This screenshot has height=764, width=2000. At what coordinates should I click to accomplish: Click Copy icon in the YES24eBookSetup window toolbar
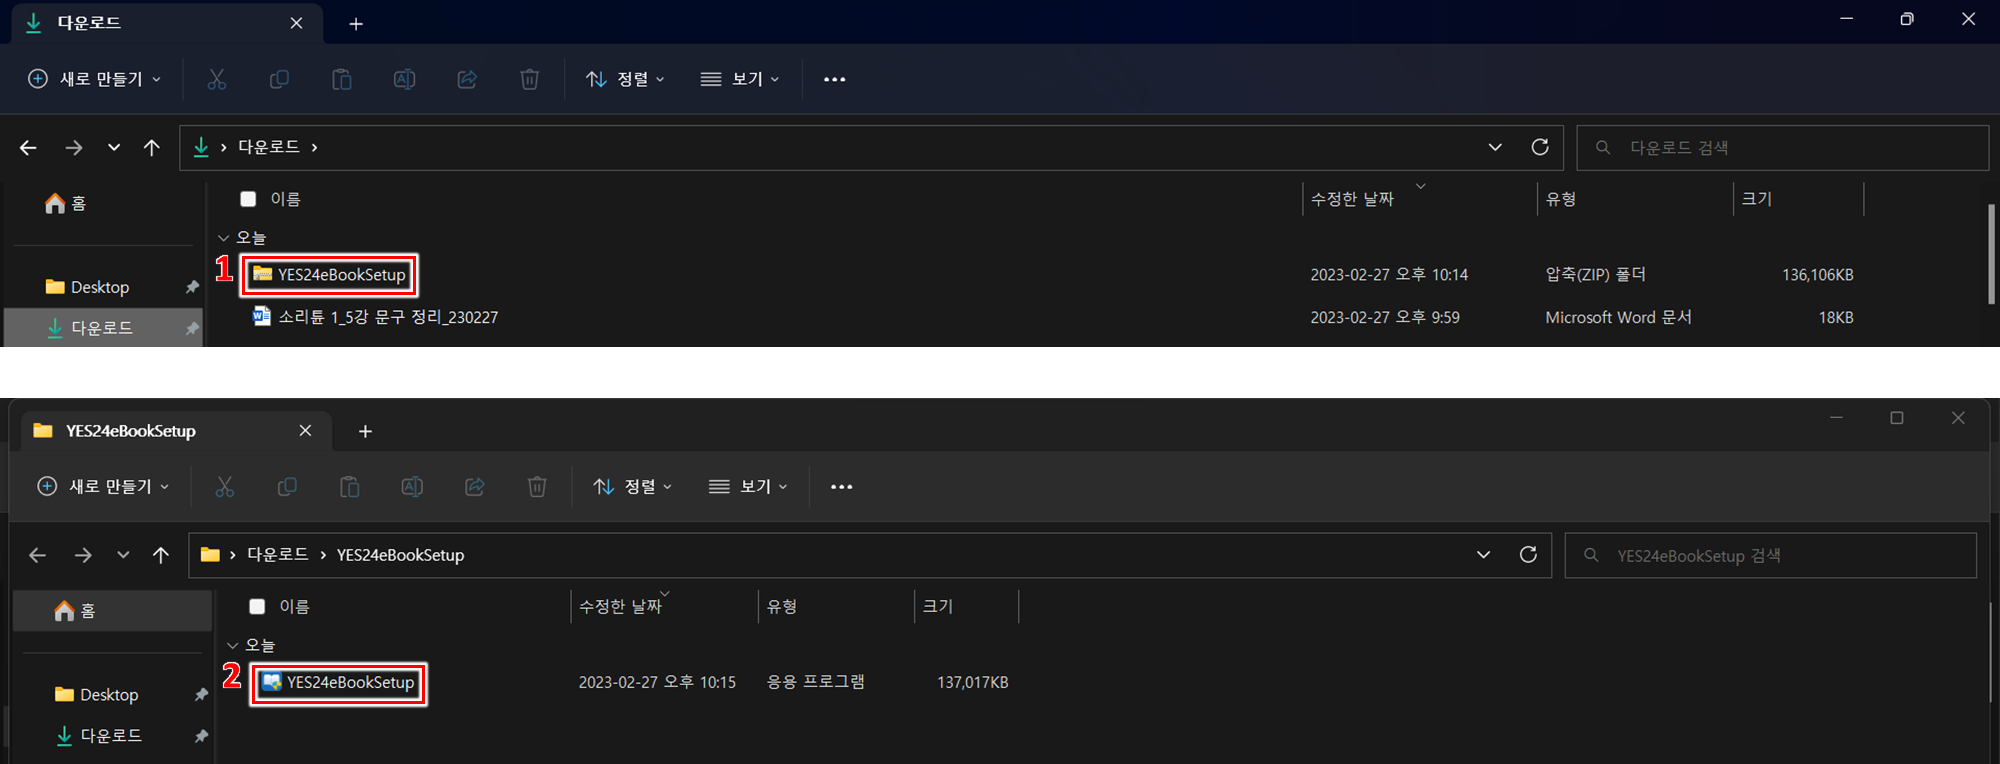[x=287, y=487]
